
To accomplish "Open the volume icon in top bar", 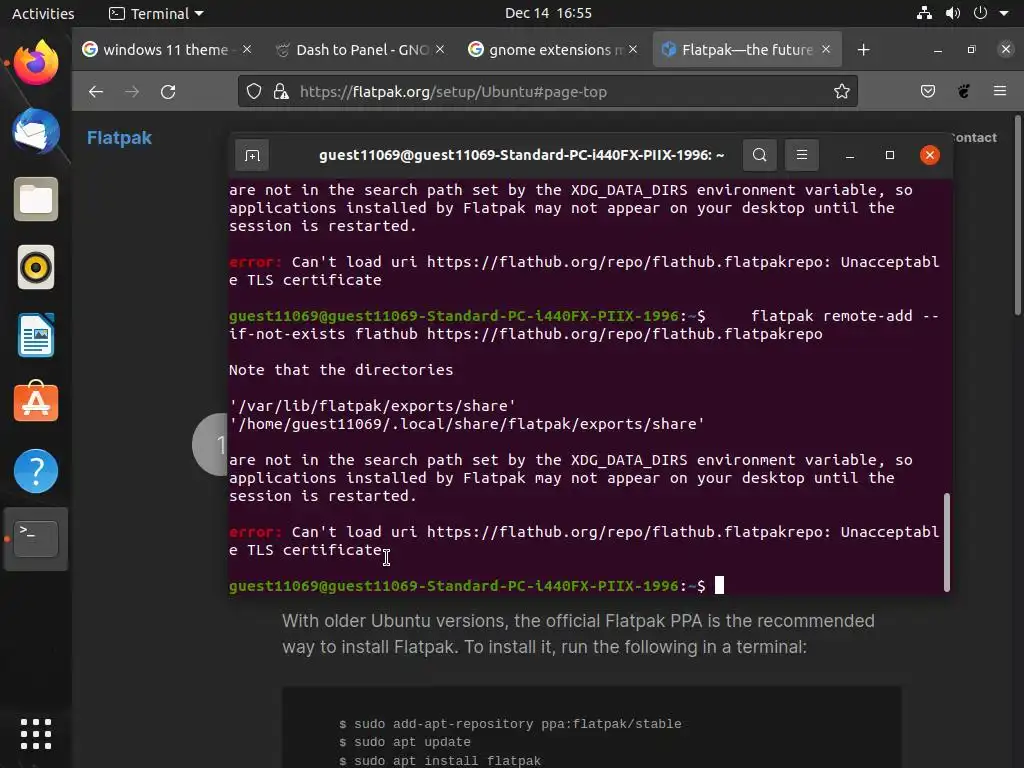I will (x=953, y=13).
